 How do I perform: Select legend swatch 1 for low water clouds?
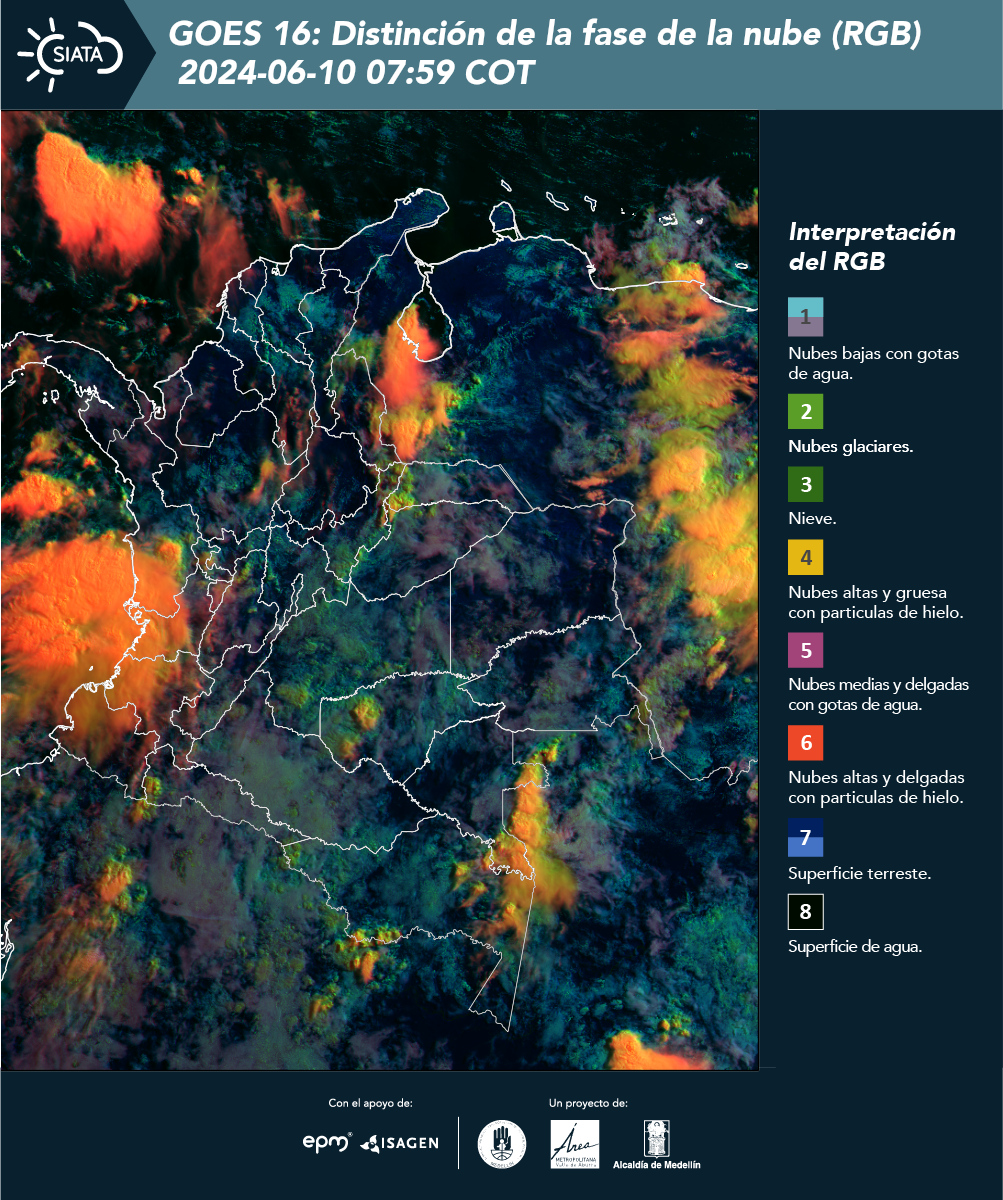click(805, 317)
